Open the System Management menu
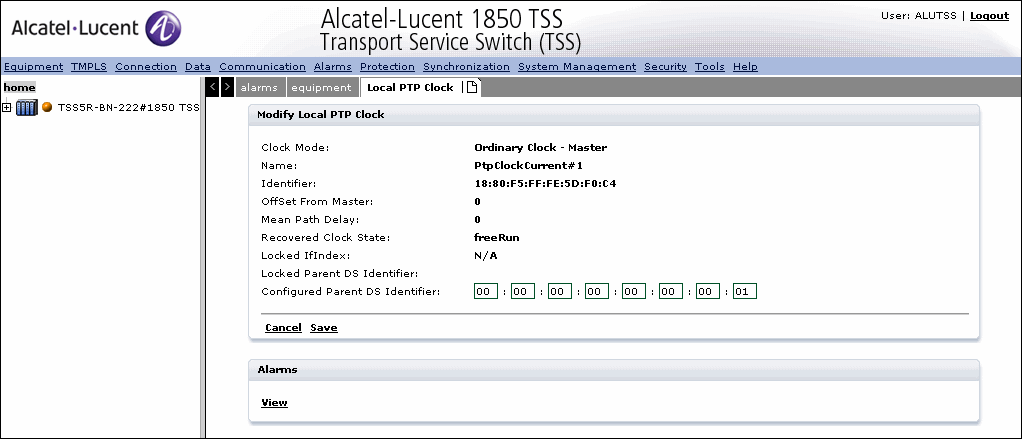The image size is (1022, 439). (x=577, y=66)
